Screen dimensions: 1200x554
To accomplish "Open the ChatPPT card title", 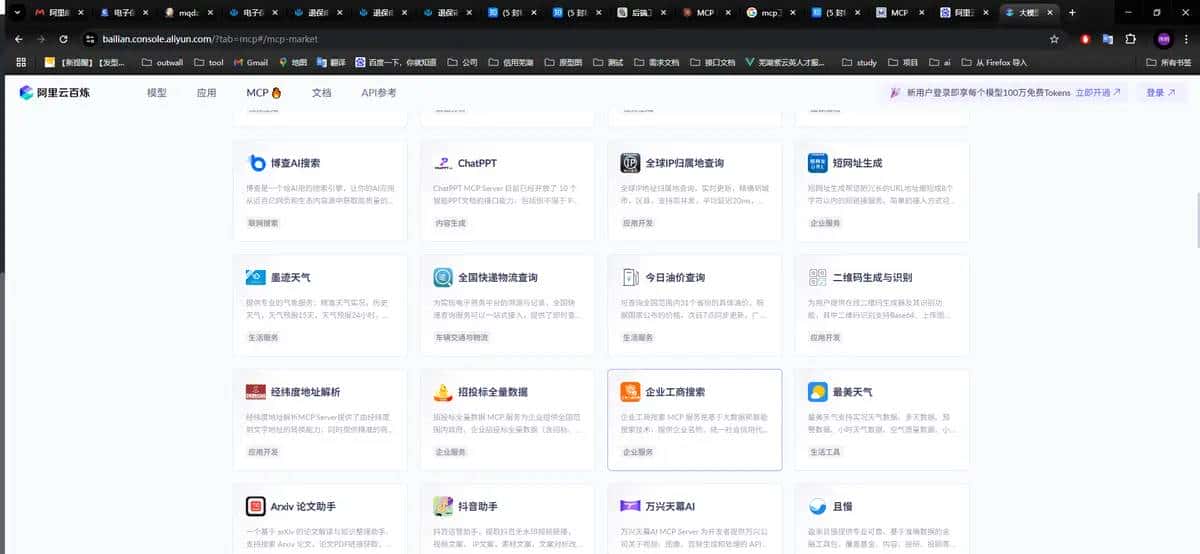I will click(477, 163).
